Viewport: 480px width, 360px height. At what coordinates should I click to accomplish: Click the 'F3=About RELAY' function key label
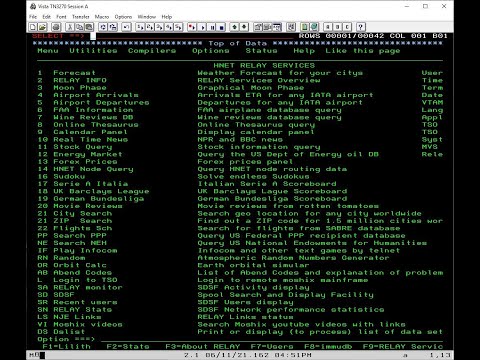[x=203, y=347]
